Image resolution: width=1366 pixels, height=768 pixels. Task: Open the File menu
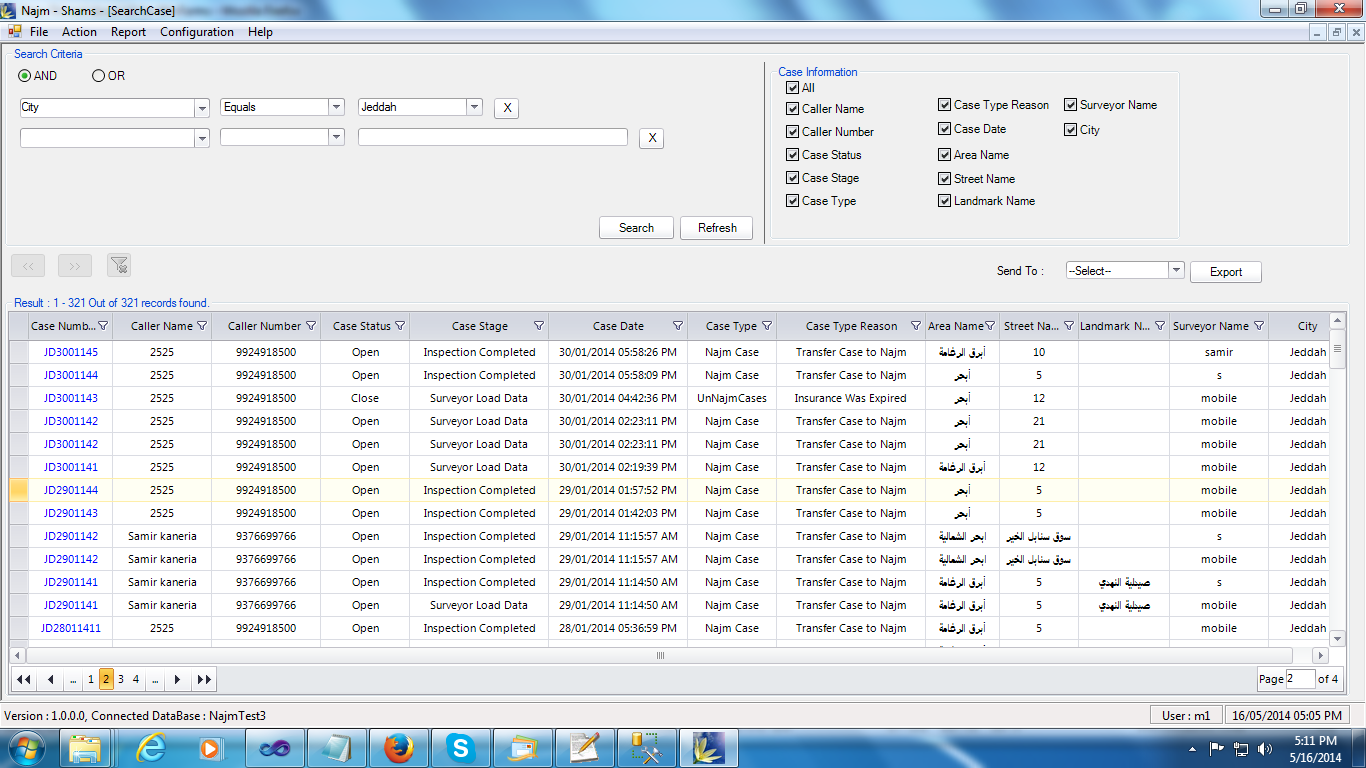click(x=39, y=32)
